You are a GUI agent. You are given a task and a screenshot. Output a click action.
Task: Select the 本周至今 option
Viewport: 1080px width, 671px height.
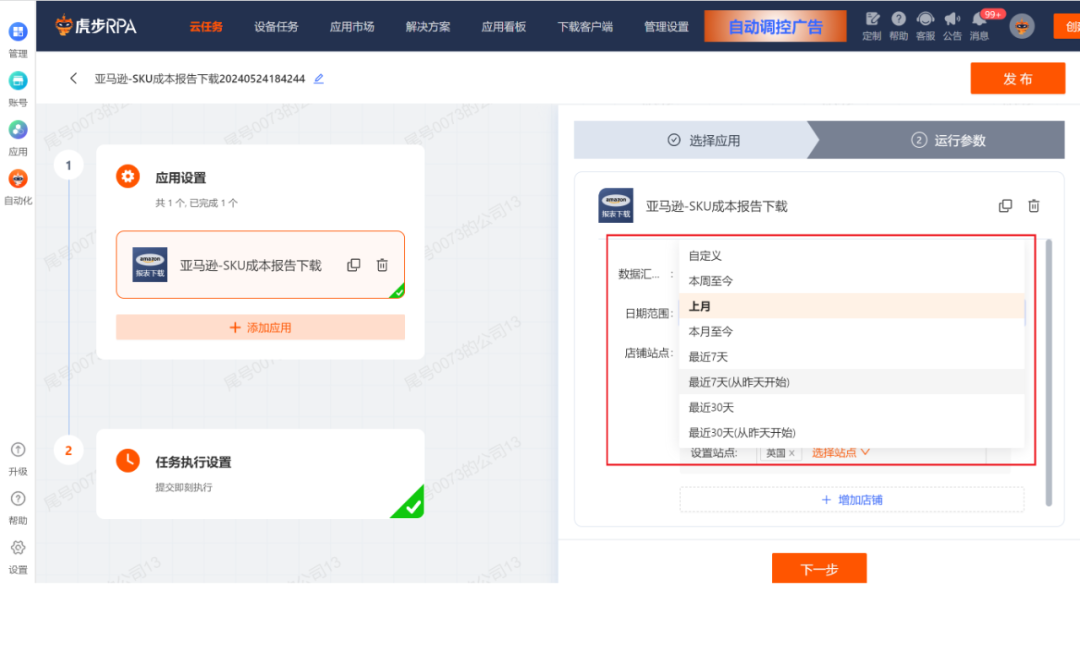pyautogui.click(x=851, y=281)
